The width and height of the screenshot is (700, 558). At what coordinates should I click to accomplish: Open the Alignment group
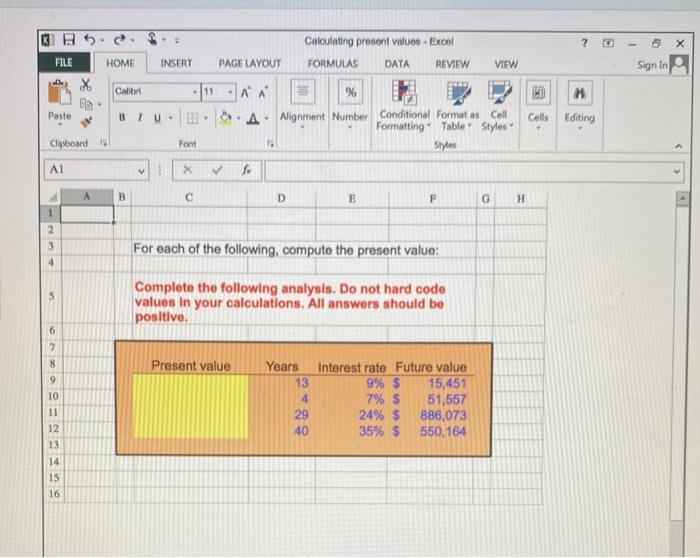(x=302, y=105)
